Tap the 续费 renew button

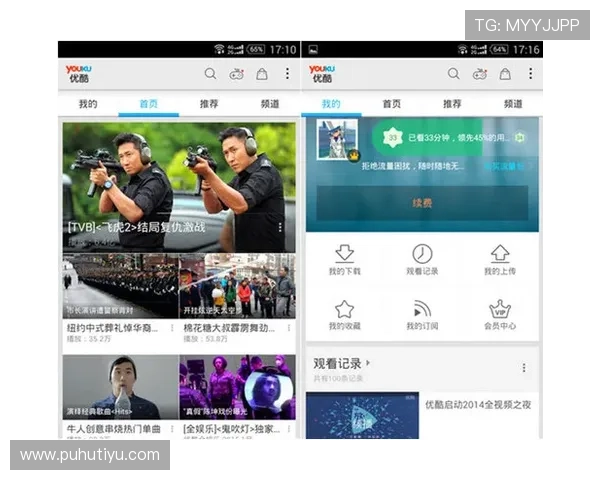pos(422,203)
